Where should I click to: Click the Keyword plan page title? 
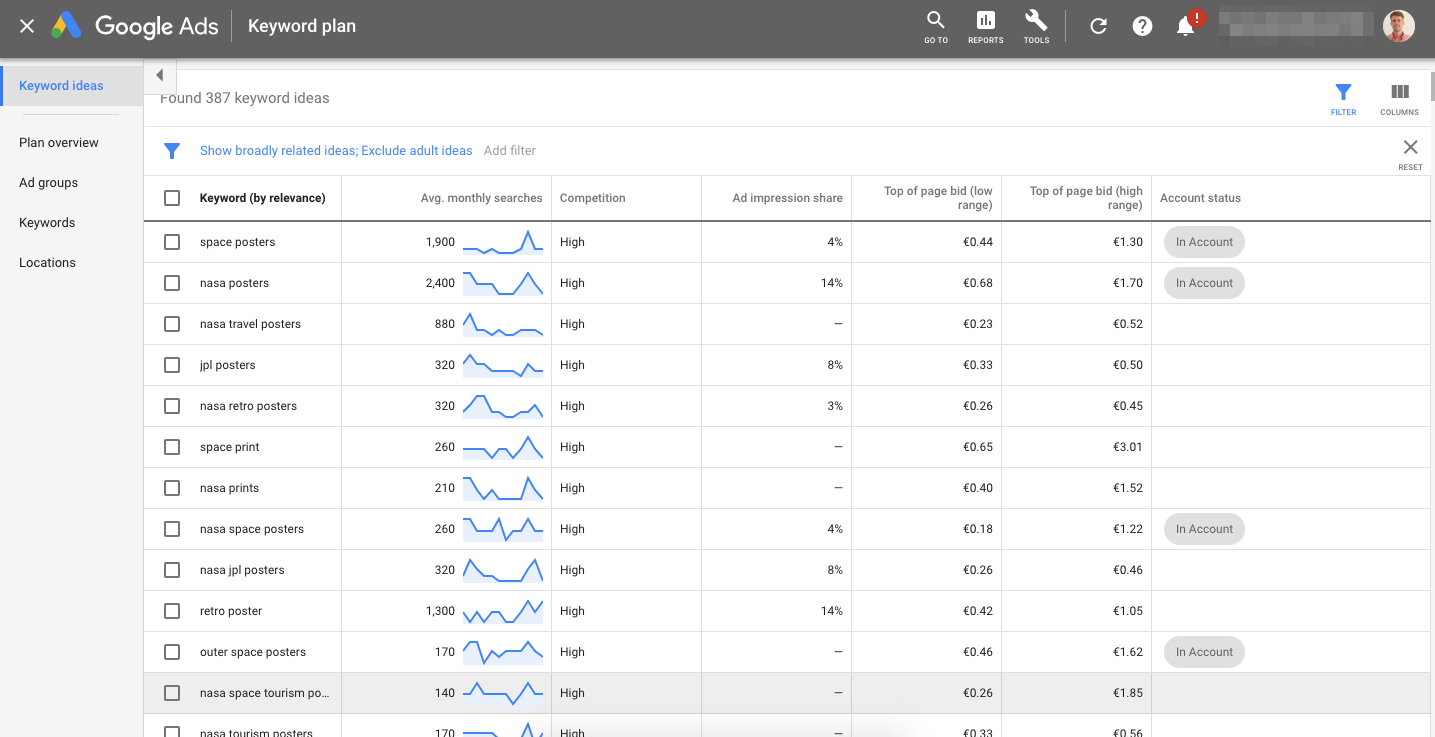[x=301, y=26]
